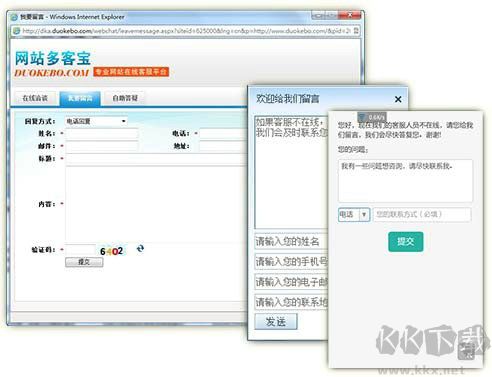Click the 网站多客宝 logo

point(53,59)
